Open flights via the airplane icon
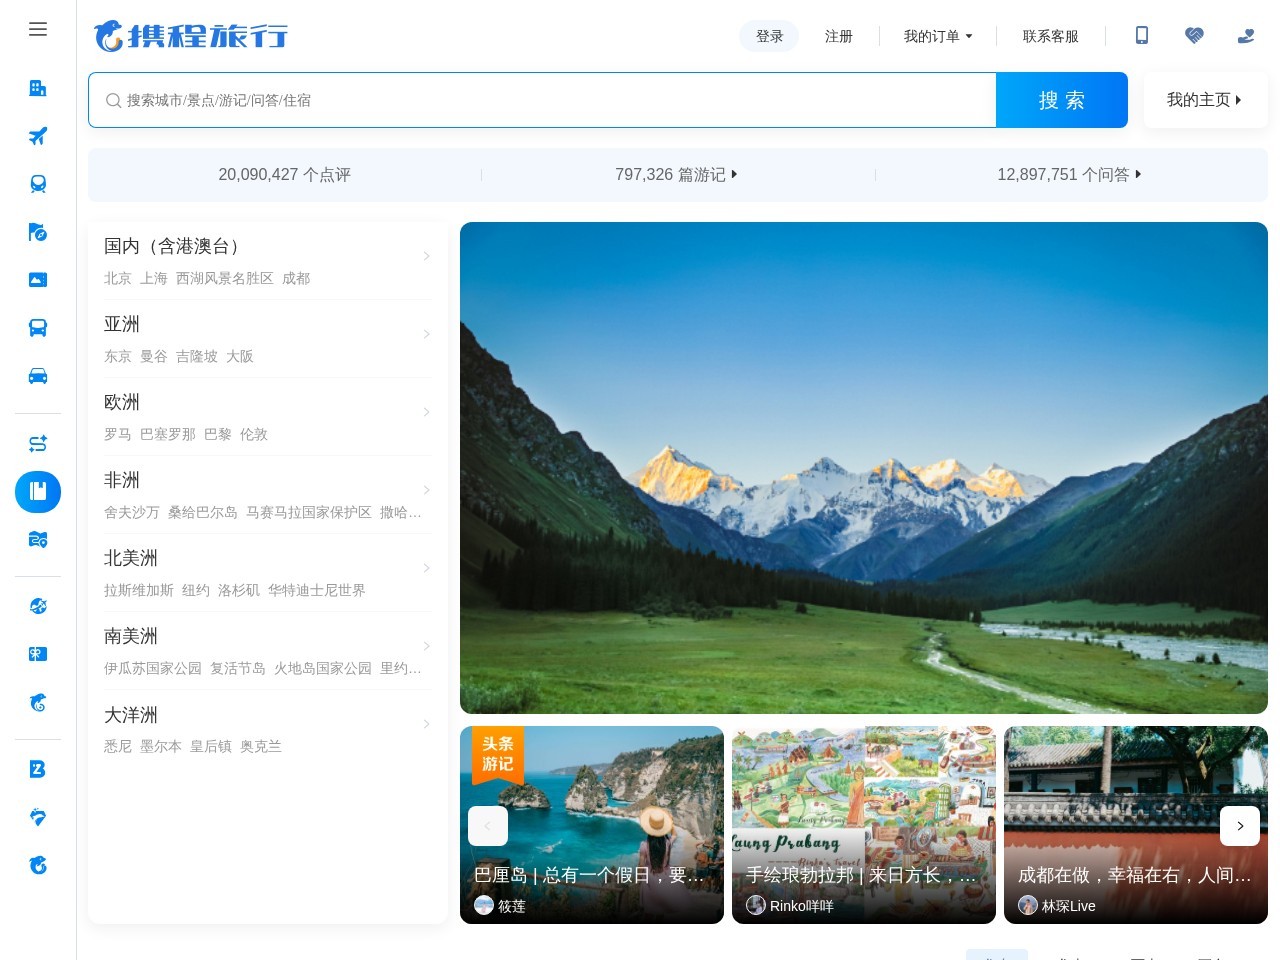Image resolution: width=1280 pixels, height=960 pixels. click(x=38, y=136)
